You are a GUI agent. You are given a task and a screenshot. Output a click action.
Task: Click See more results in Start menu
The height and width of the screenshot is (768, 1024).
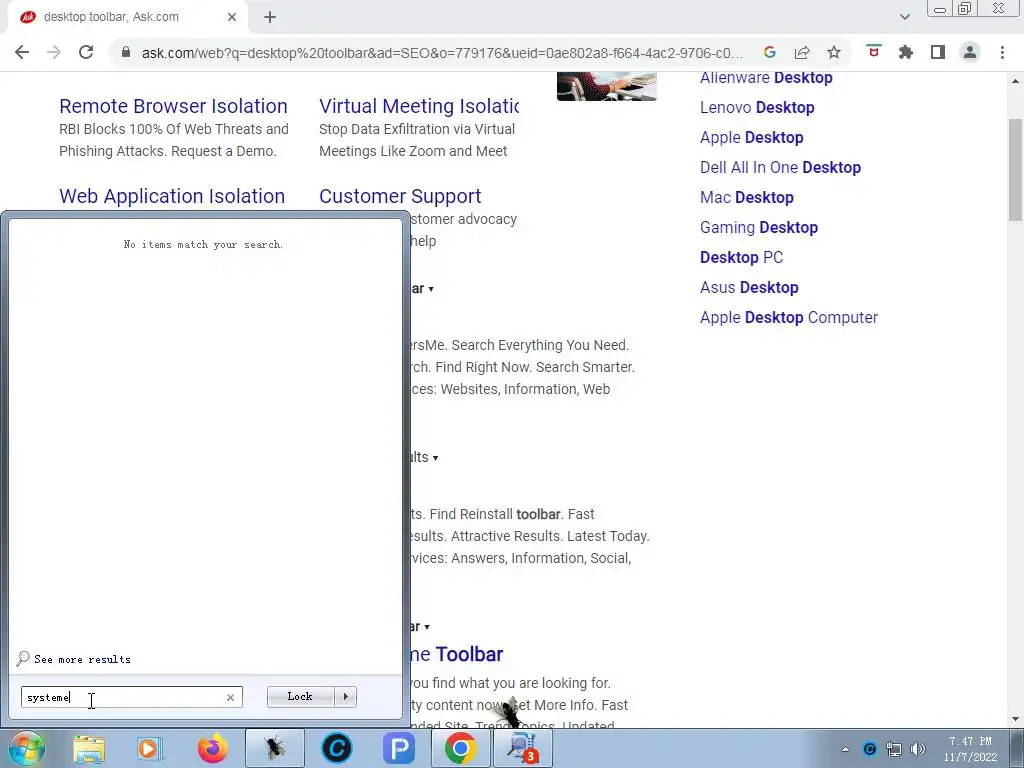[x=74, y=659]
